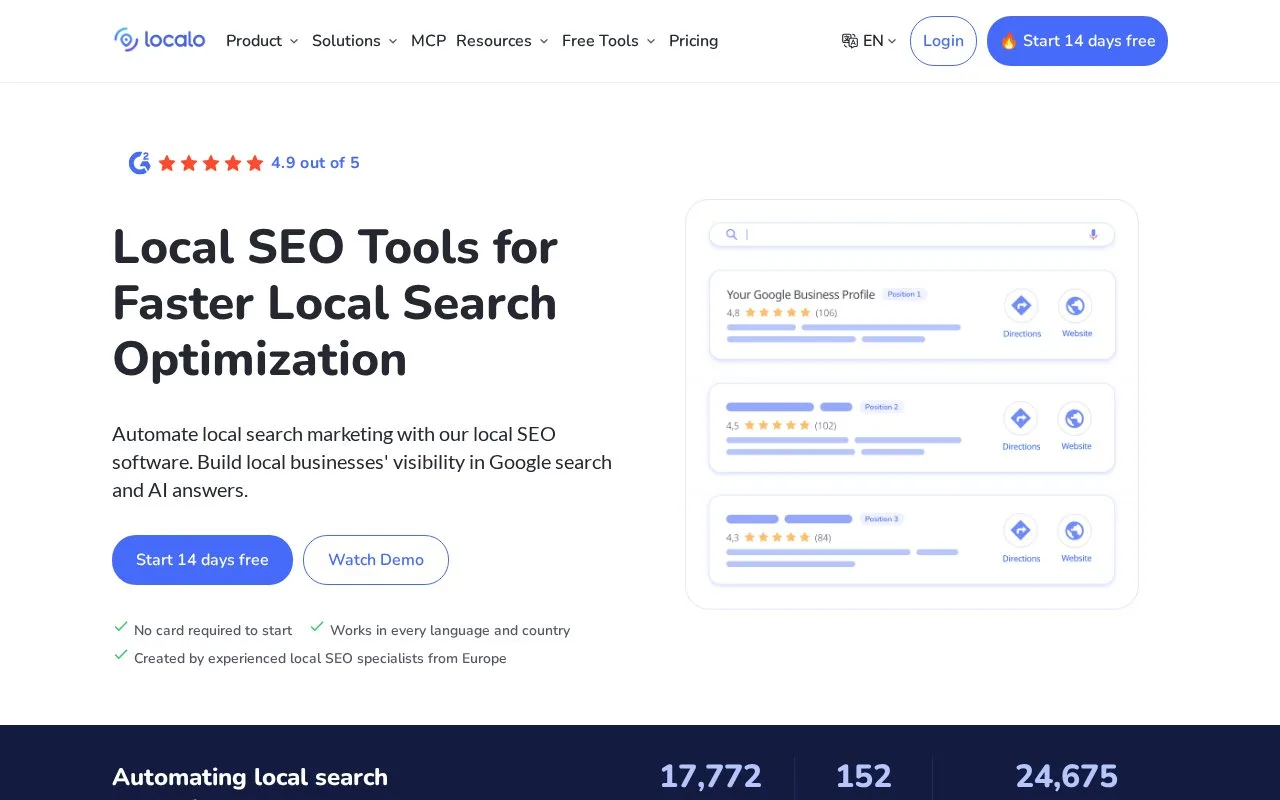Click the Position 1 badge
This screenshot has width=1280, height=800.
coord(904,294)
